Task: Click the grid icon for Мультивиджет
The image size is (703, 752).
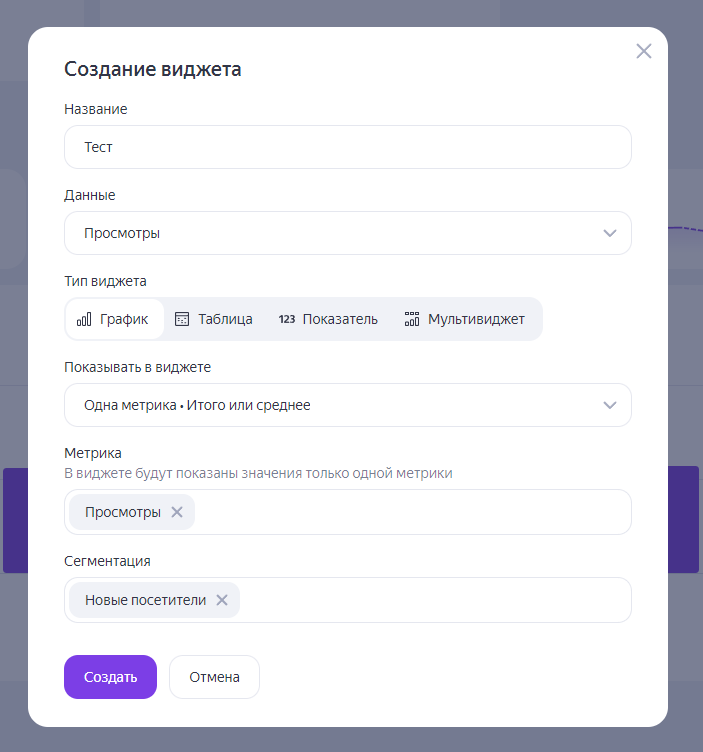Action: point(412,319)
